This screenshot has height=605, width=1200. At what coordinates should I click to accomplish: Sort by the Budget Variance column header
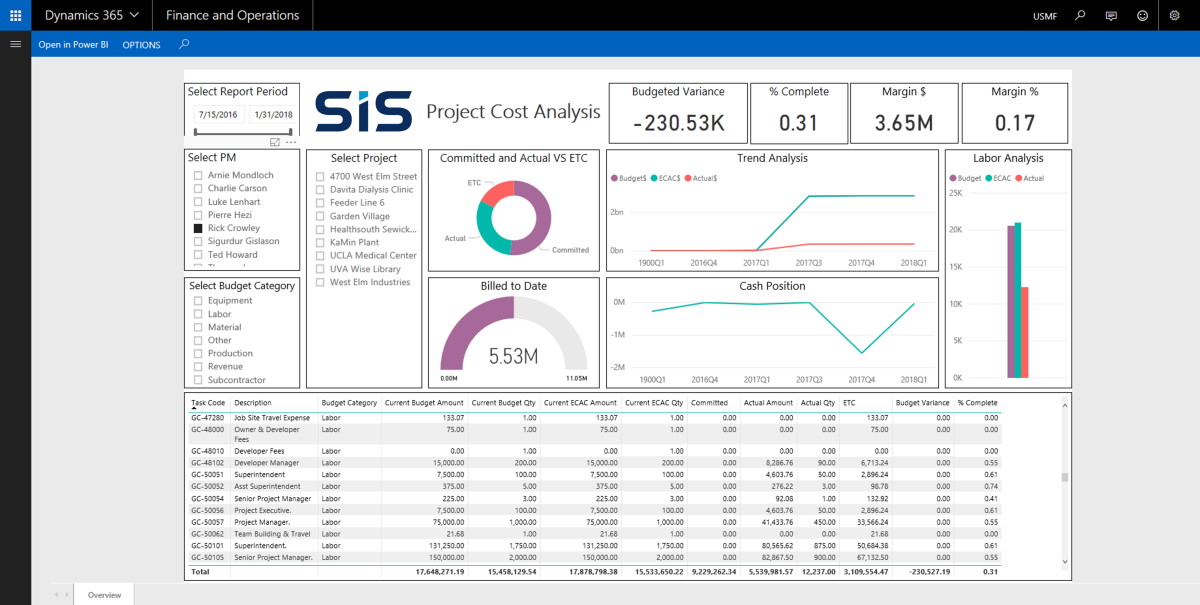click(922, 403)
